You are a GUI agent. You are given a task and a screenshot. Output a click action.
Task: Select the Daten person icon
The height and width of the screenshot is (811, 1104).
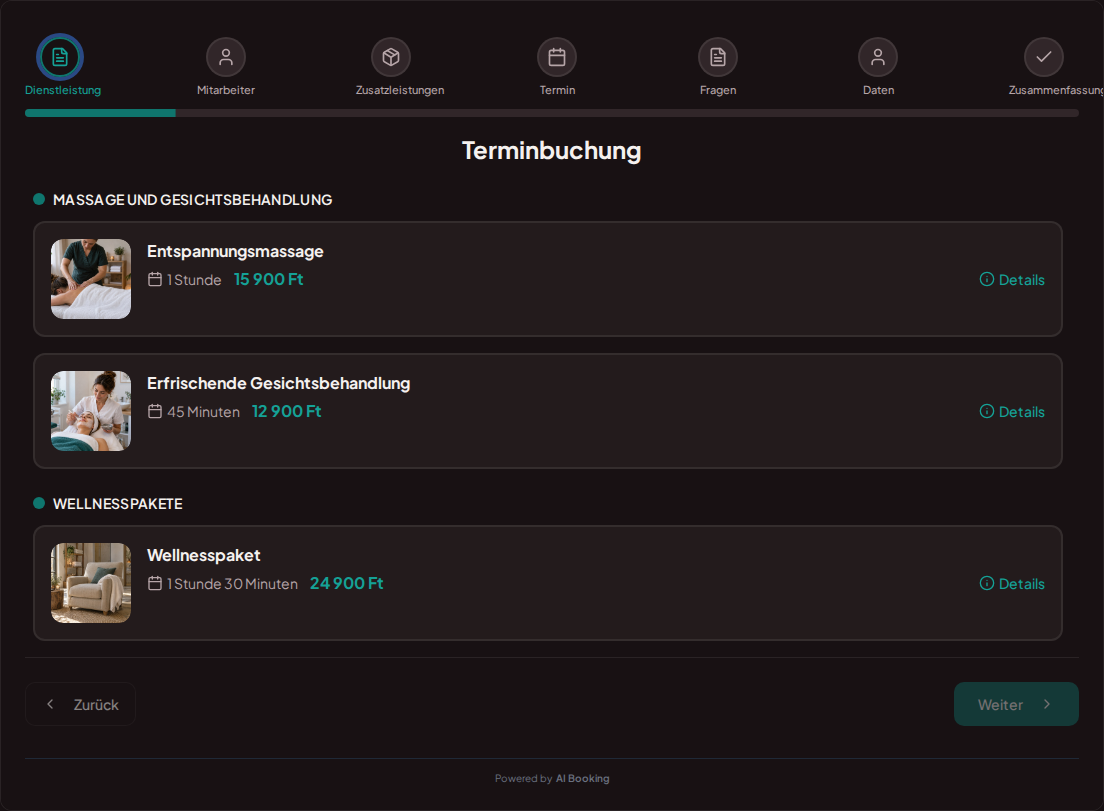878,57
